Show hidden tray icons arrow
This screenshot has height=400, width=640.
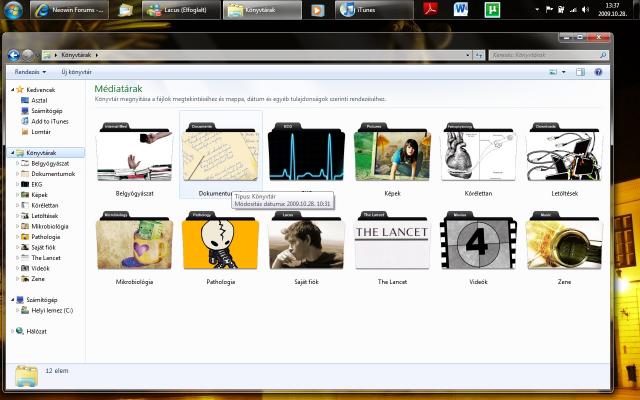click(537, 10)
